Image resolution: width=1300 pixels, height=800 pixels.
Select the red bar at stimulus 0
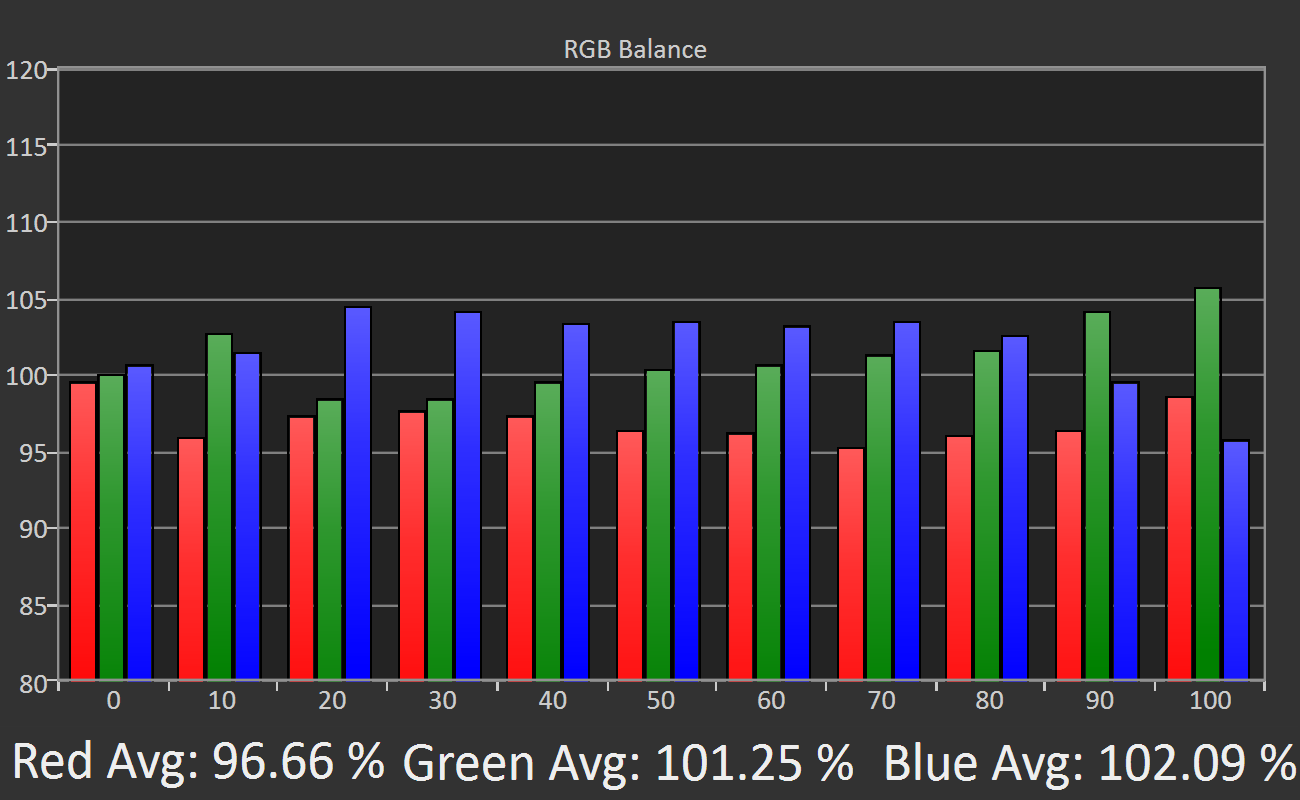[84, 532]
